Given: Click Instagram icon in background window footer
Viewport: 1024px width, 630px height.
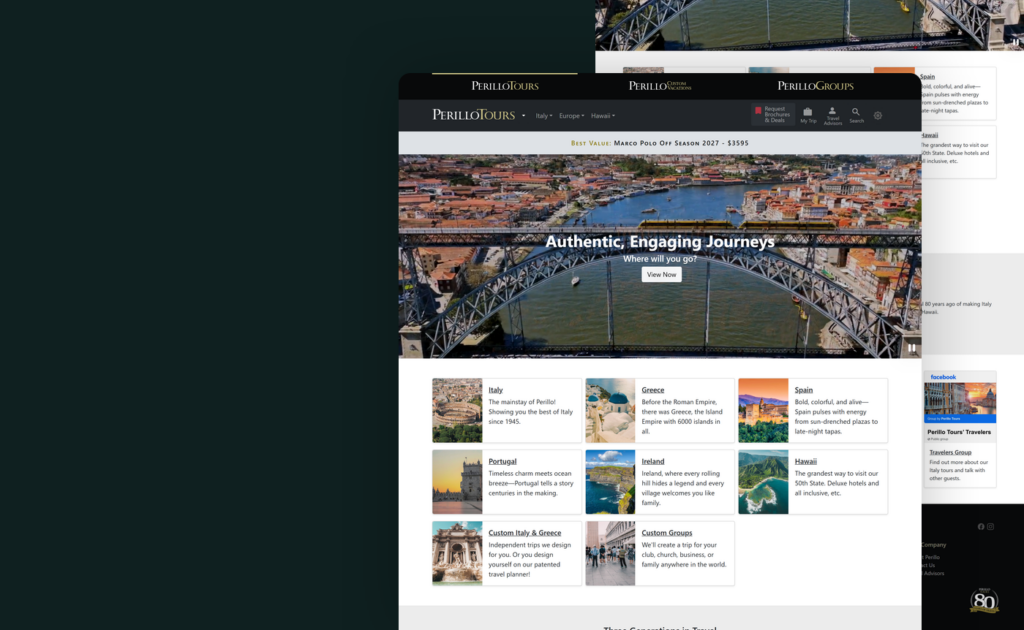Looking at the screenshot, I should [x=990, y=527].
